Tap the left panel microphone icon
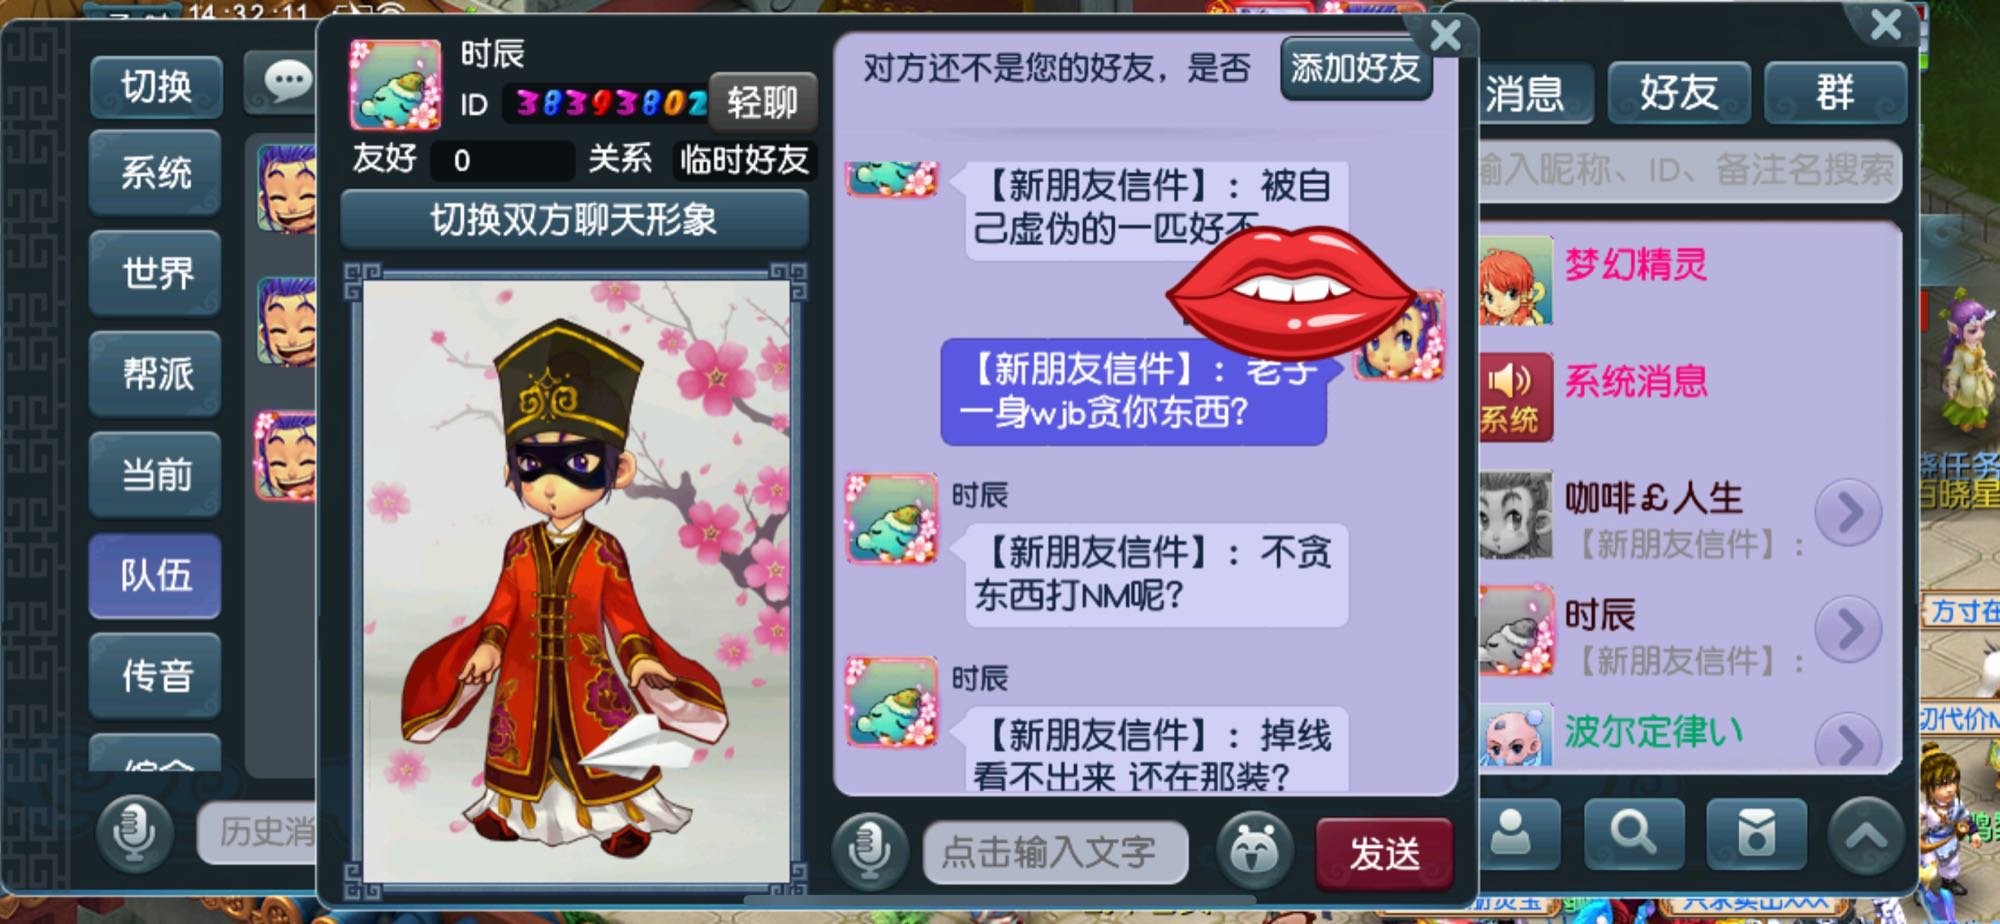The width and height of the screenshot is (2000, 924). pos(135,832)
